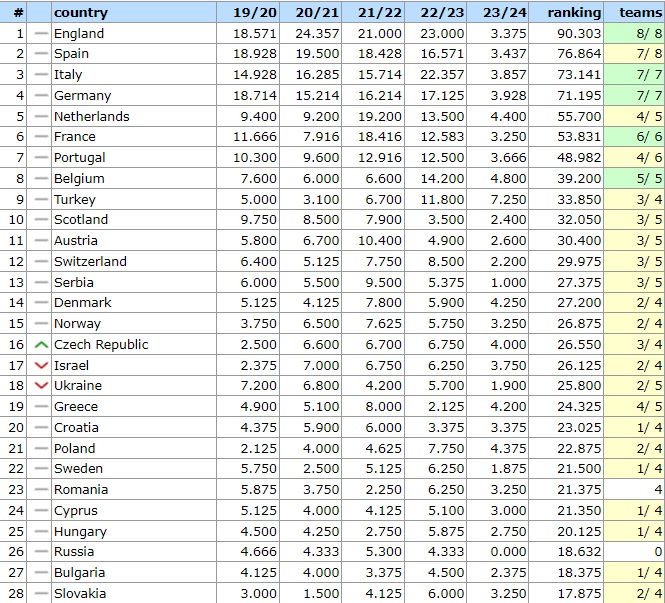665x603 pixels.
Task: Click Austria's 21/22 value 10.400
Action: coord(380,241)
